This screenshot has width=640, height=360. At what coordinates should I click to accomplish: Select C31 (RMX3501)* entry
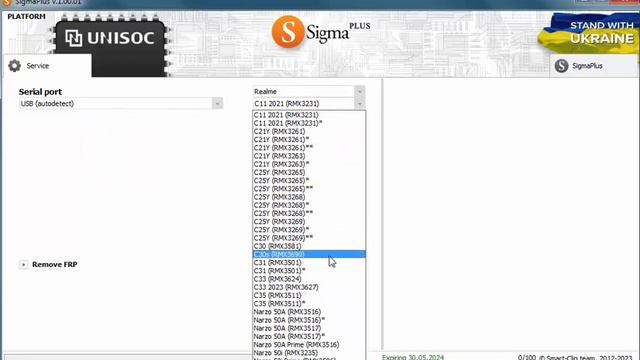point(309,271)
